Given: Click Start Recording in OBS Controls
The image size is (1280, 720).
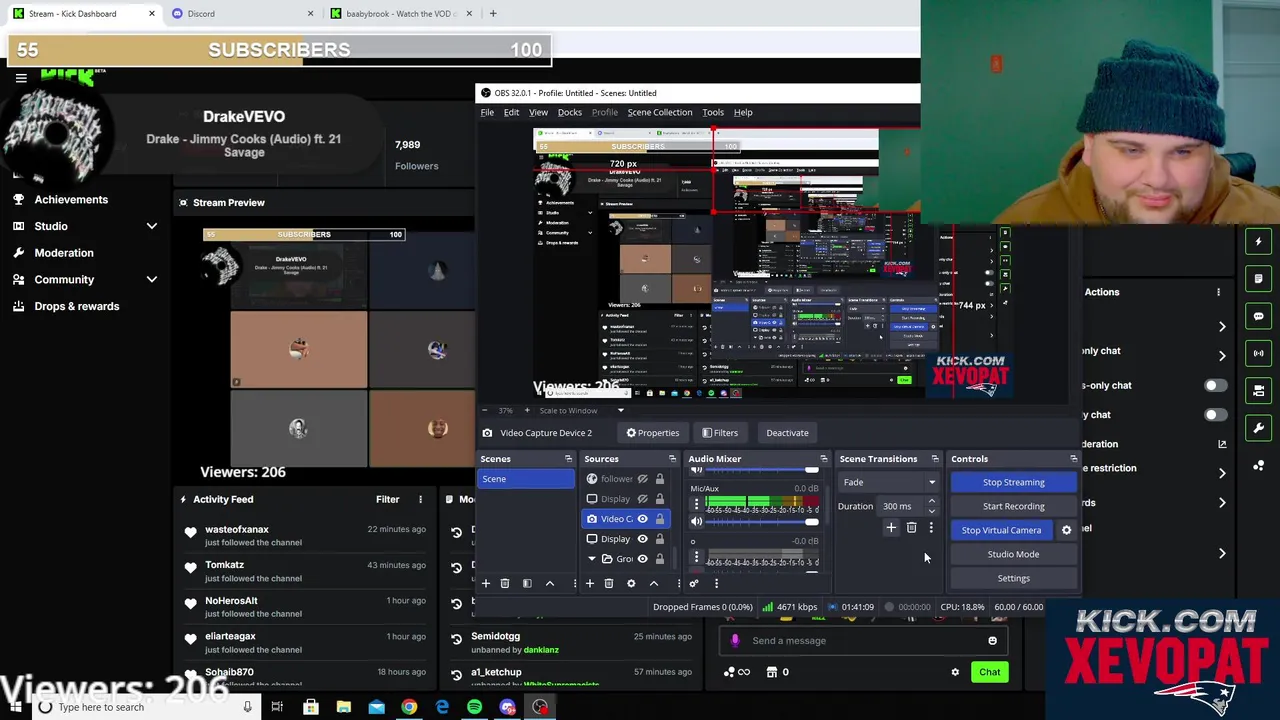Looking at the screenshot, I should tap(1013, 506).
